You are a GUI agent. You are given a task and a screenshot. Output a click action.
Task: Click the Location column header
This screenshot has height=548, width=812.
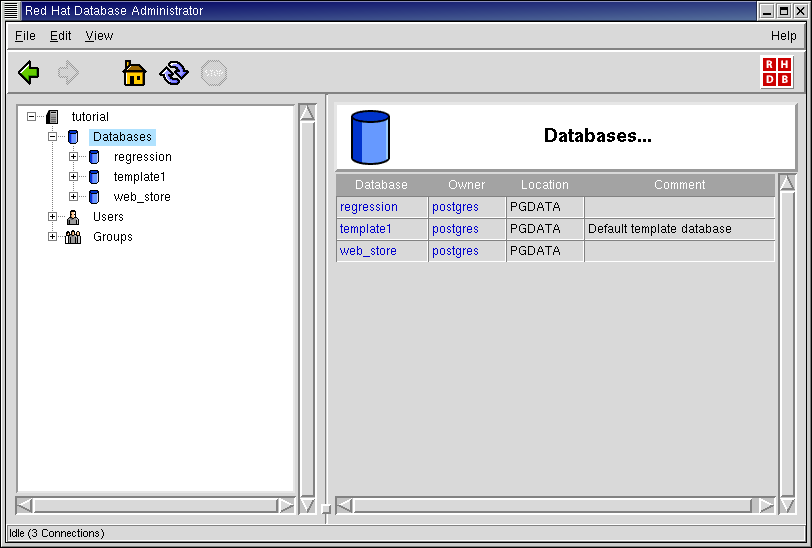tap(545, 185)
